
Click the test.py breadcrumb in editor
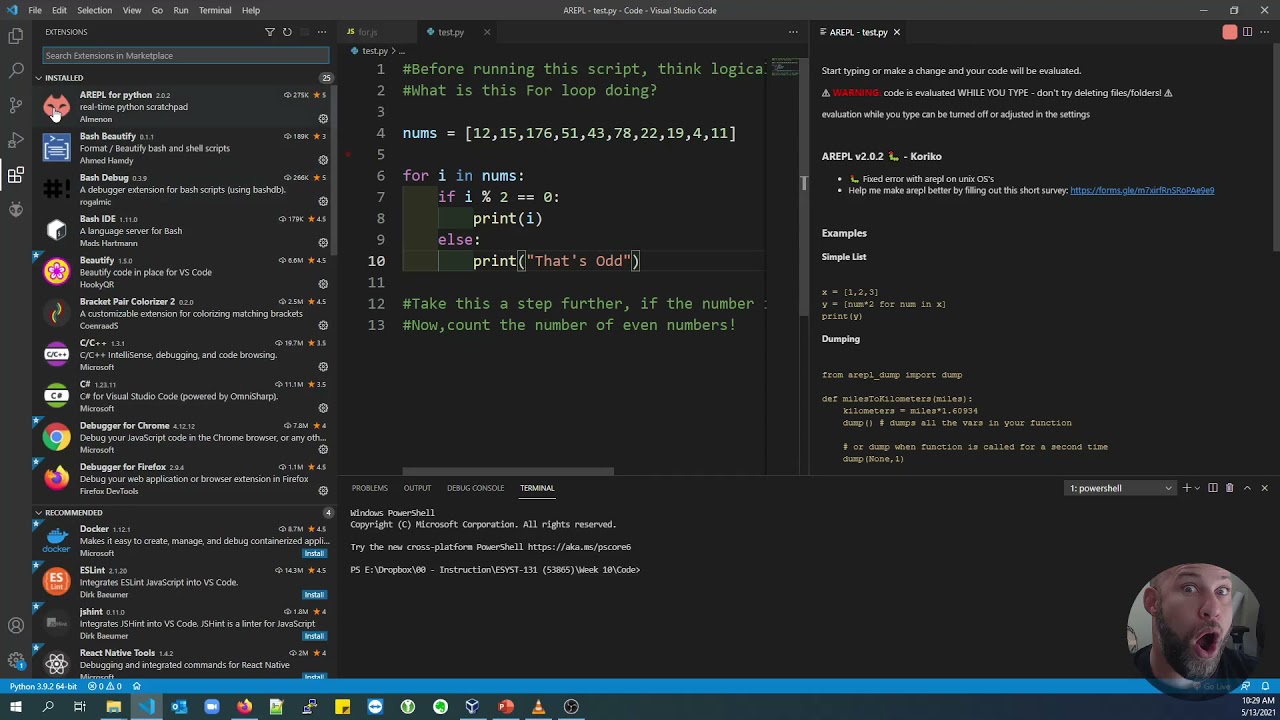pyautogui.click(x=375, y=51)
